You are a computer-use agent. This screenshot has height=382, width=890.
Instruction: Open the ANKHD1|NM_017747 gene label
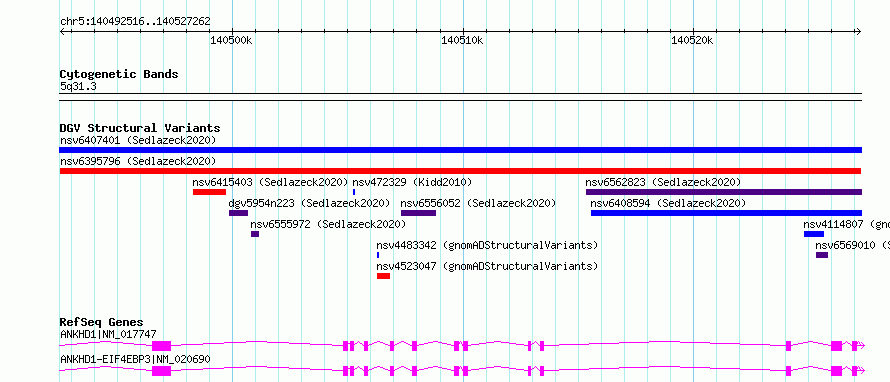(x=108, y=334)
